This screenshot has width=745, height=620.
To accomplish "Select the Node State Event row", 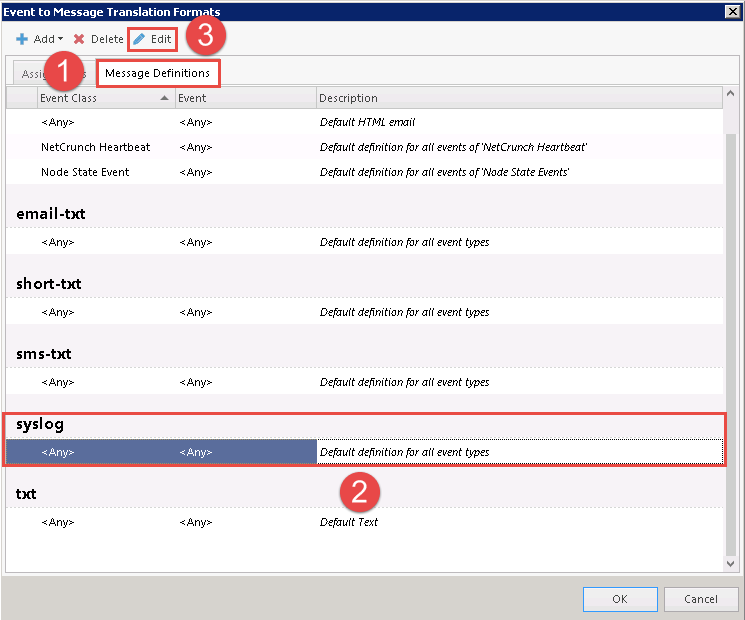I will tap(364, 172).
